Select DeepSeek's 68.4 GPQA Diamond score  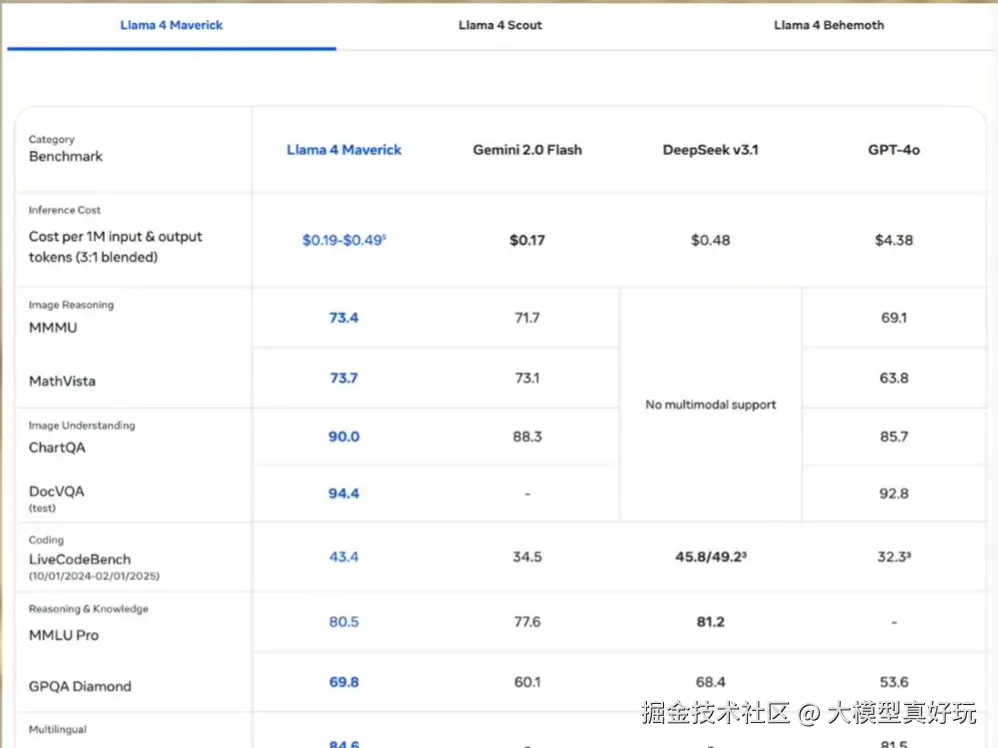click(710, 682)
